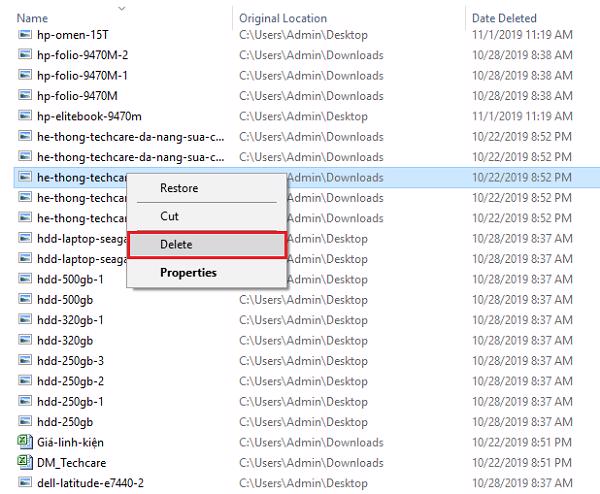Click the Date Deleted cell of hdd-500gb-1

tap(522, 279)
